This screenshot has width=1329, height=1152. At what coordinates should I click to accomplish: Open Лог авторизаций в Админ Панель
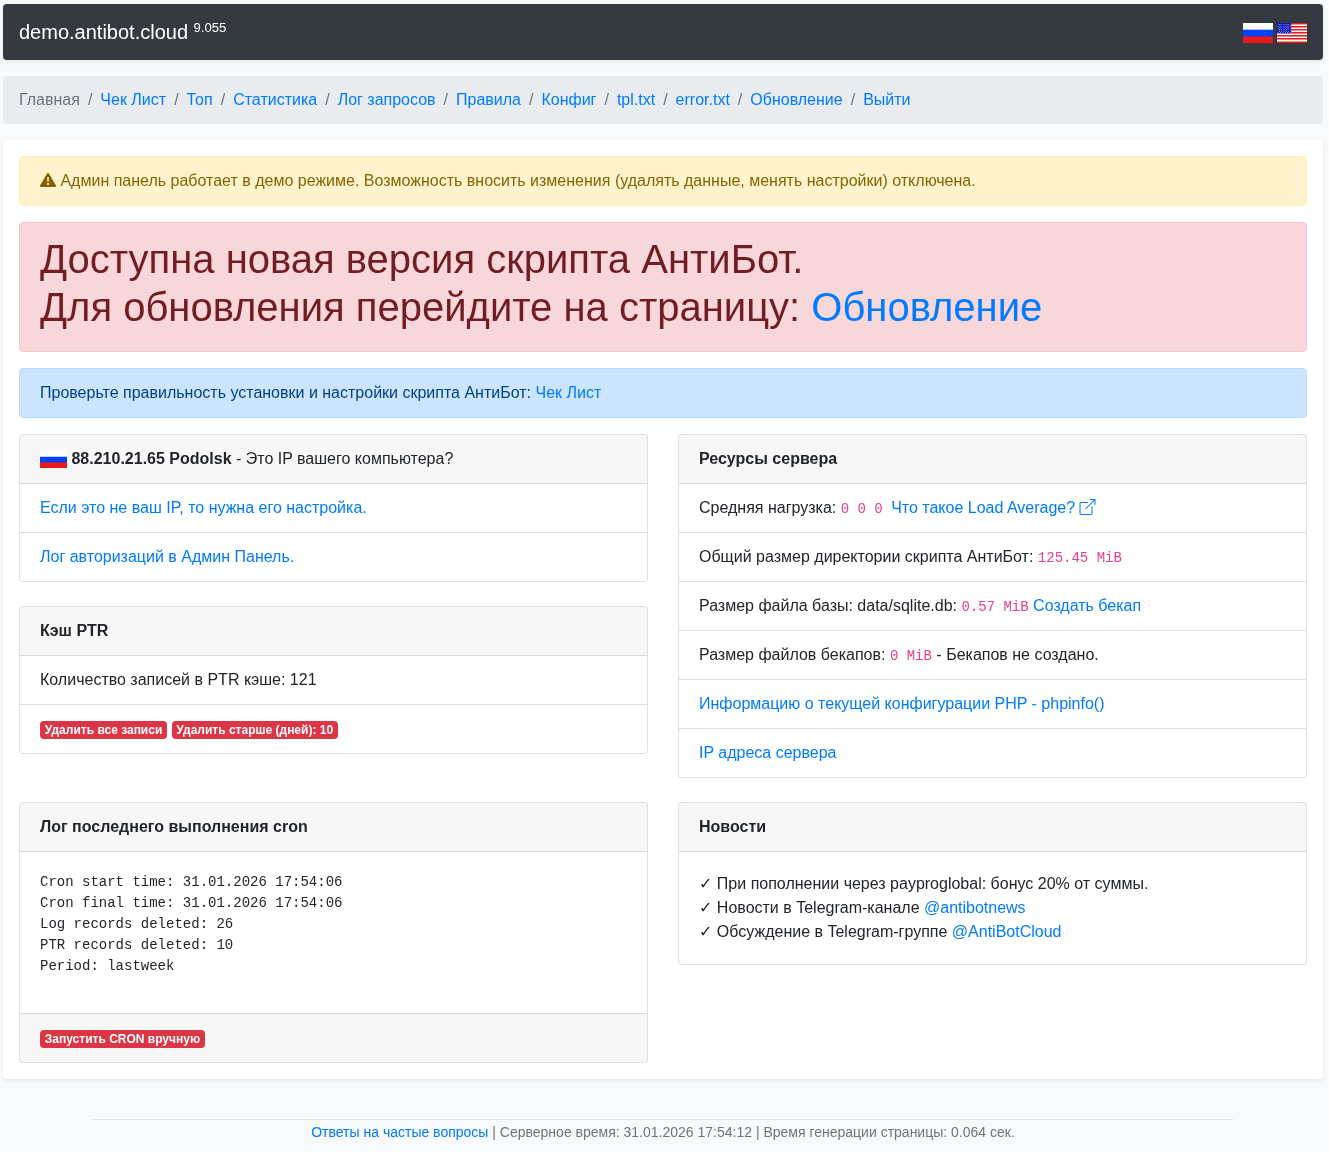(x=167, y=557)
